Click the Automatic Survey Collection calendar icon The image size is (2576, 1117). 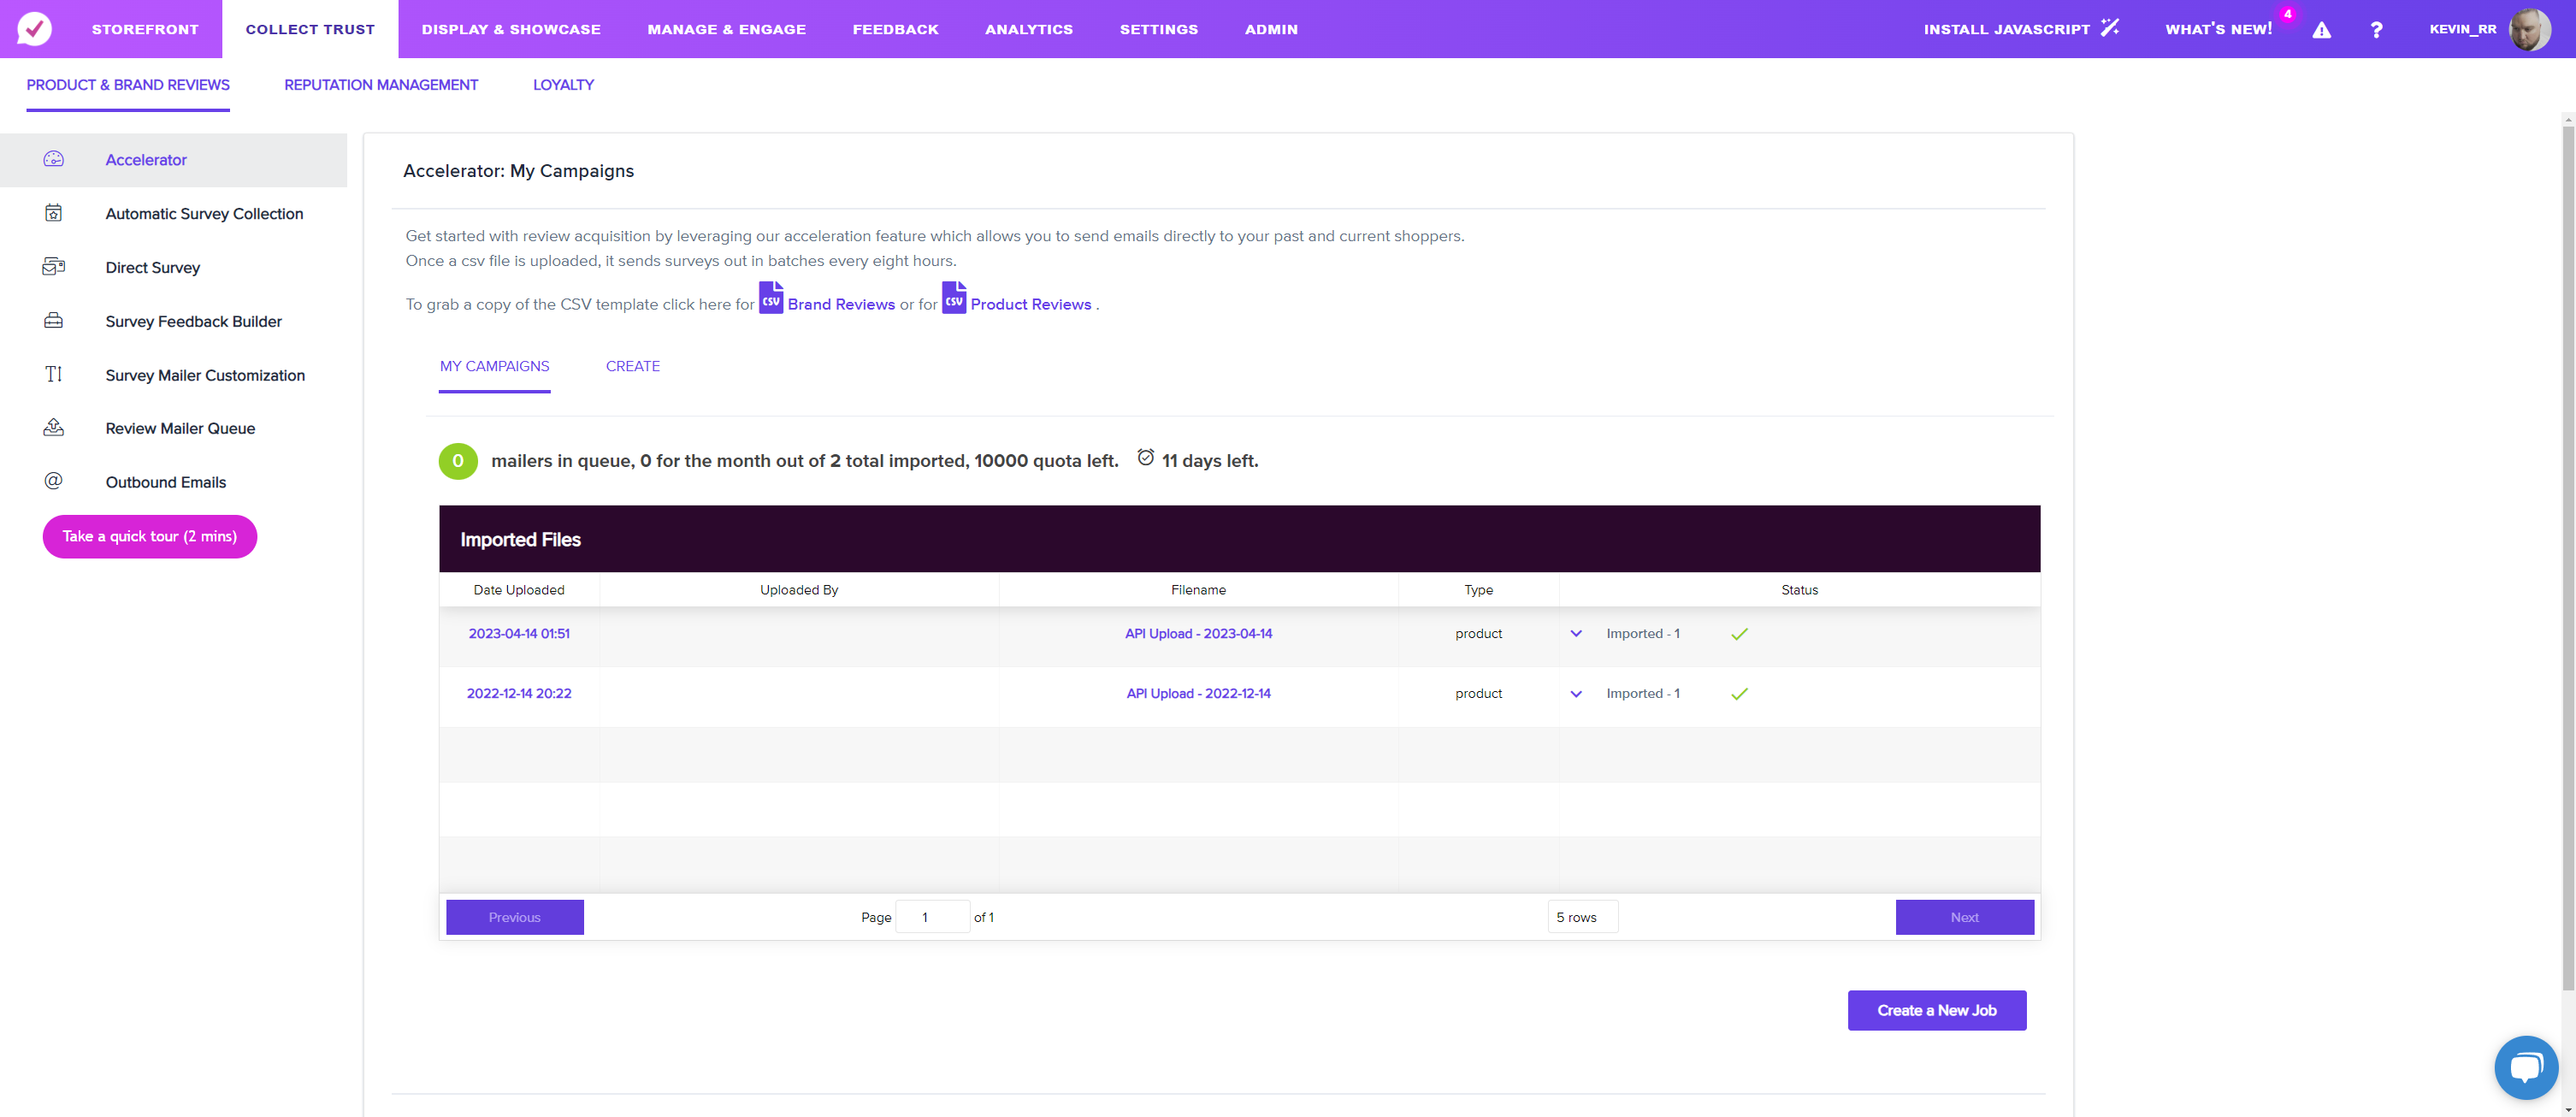pos(54,213)
